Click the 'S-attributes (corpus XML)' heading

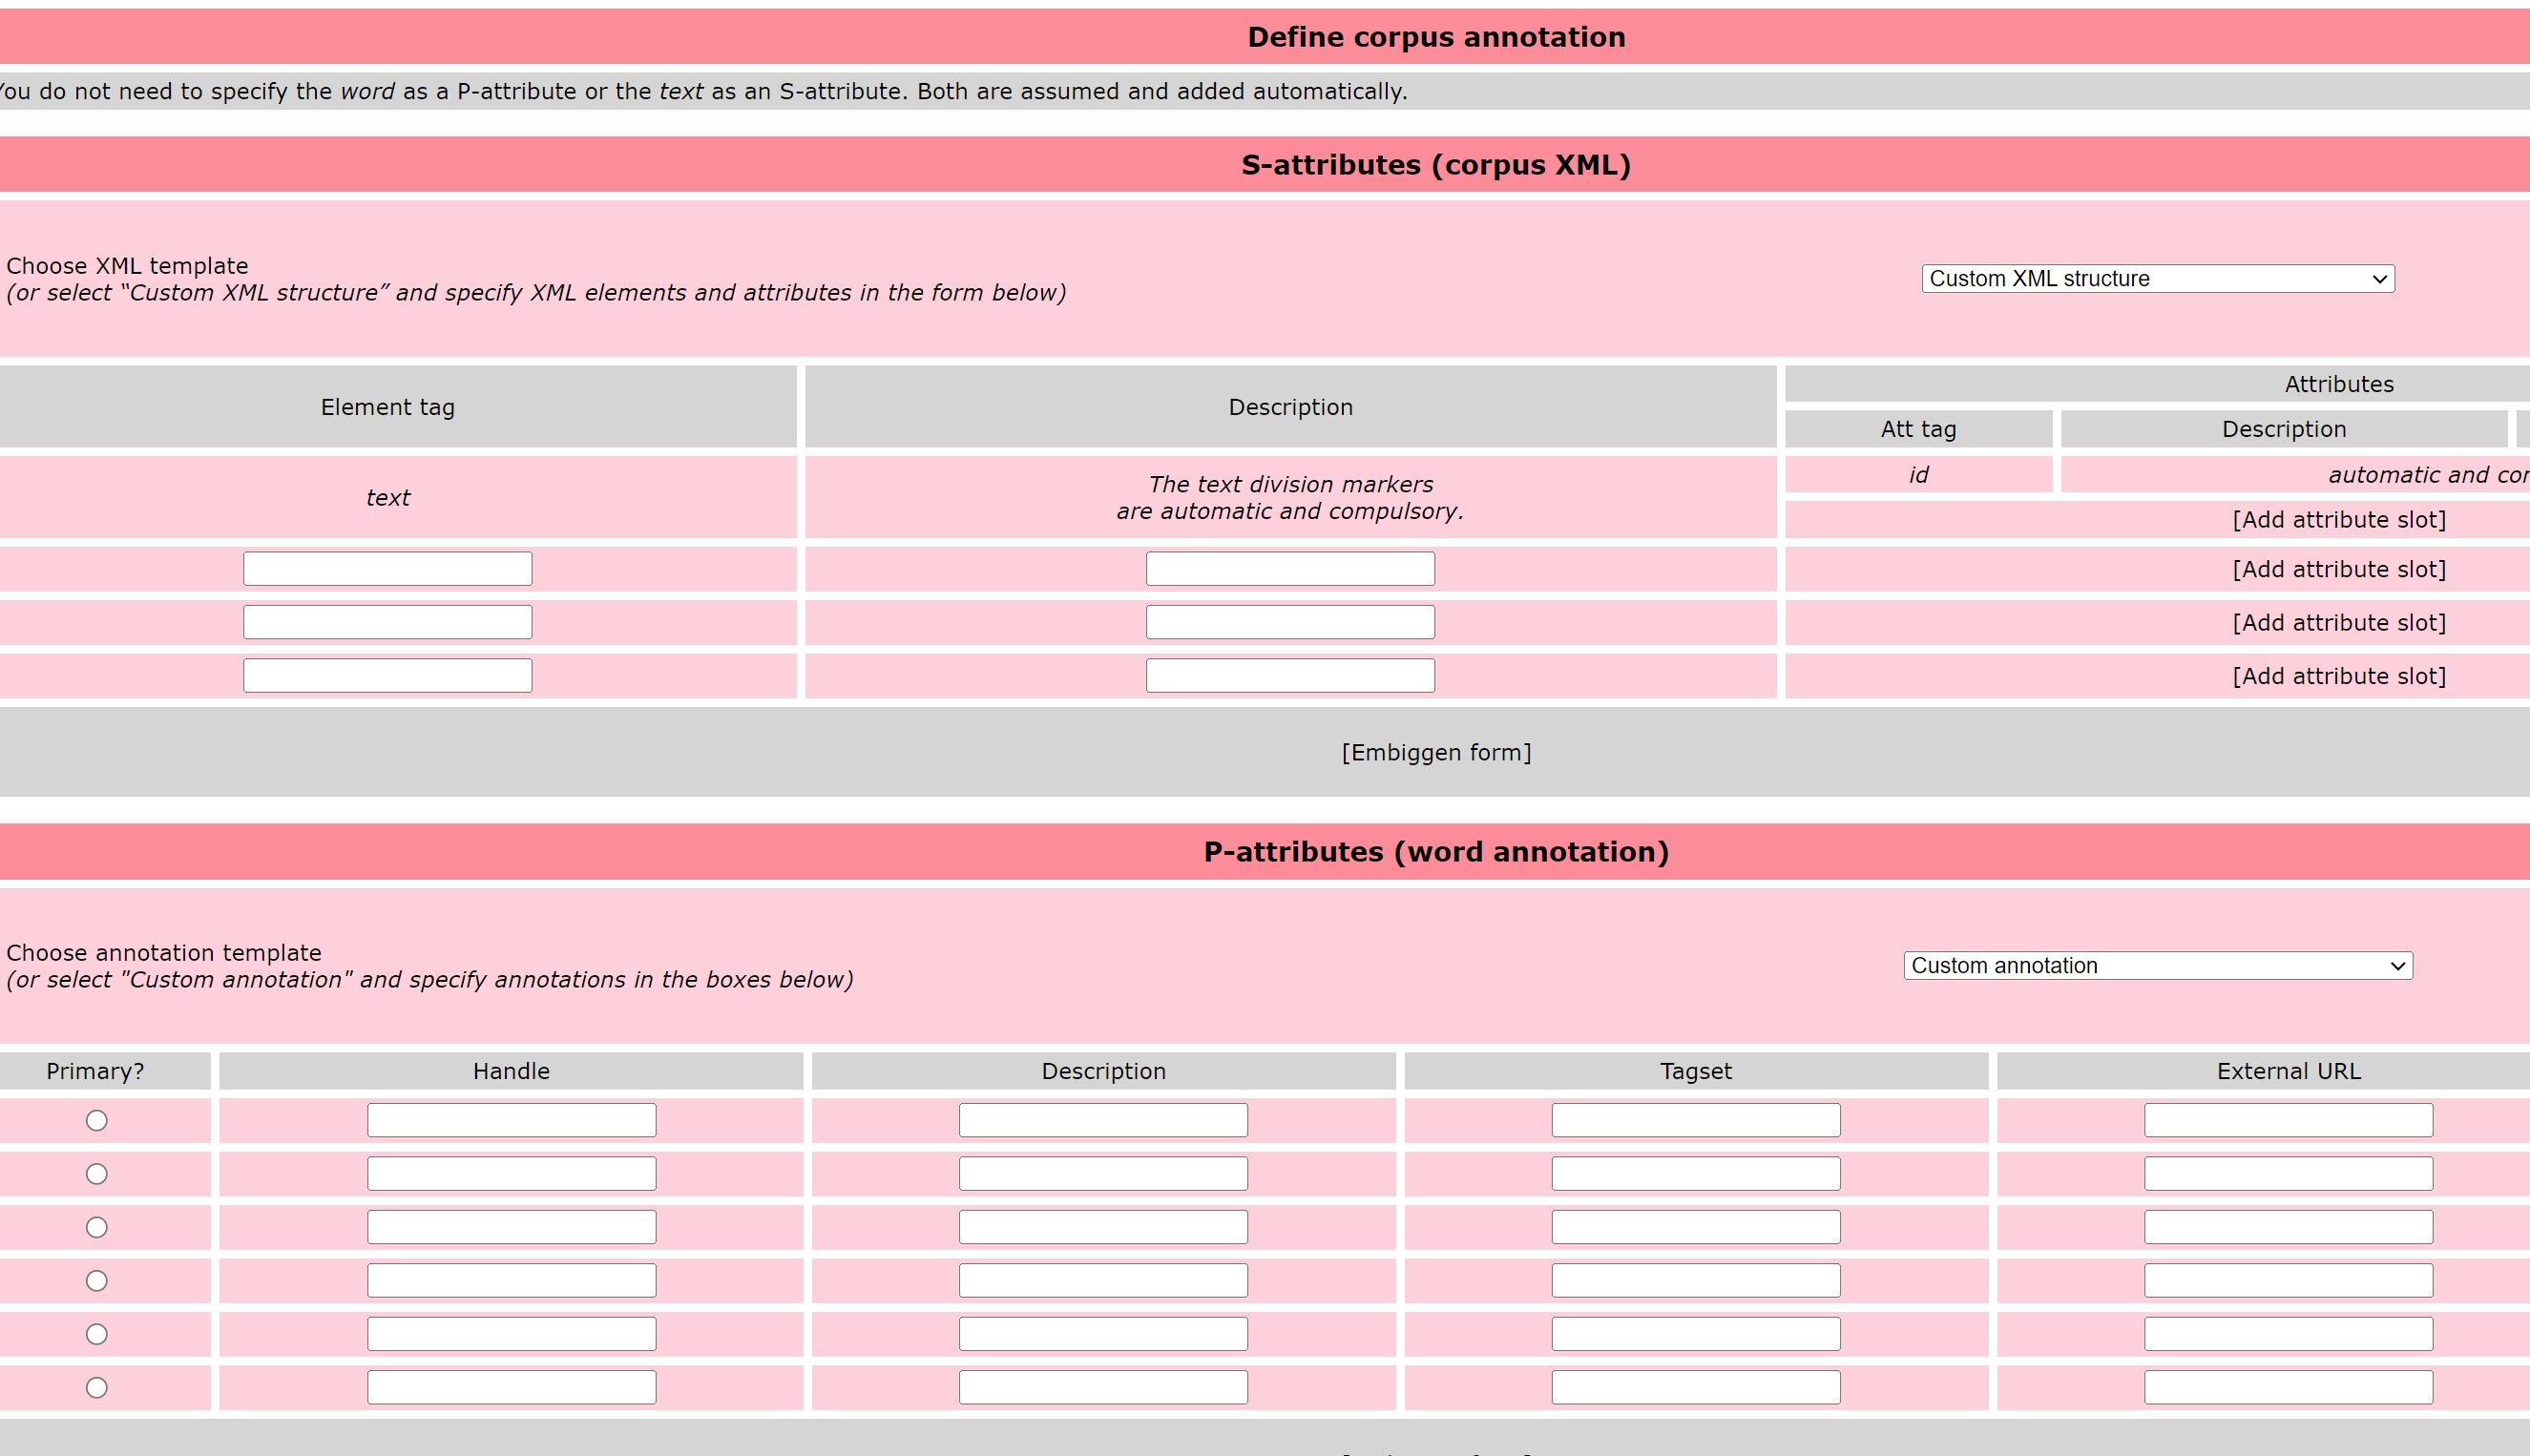[x=1436, y=165]
